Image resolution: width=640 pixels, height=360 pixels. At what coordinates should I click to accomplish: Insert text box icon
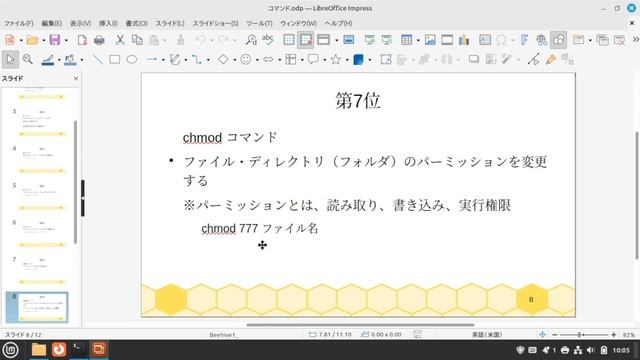pos(485,40)
